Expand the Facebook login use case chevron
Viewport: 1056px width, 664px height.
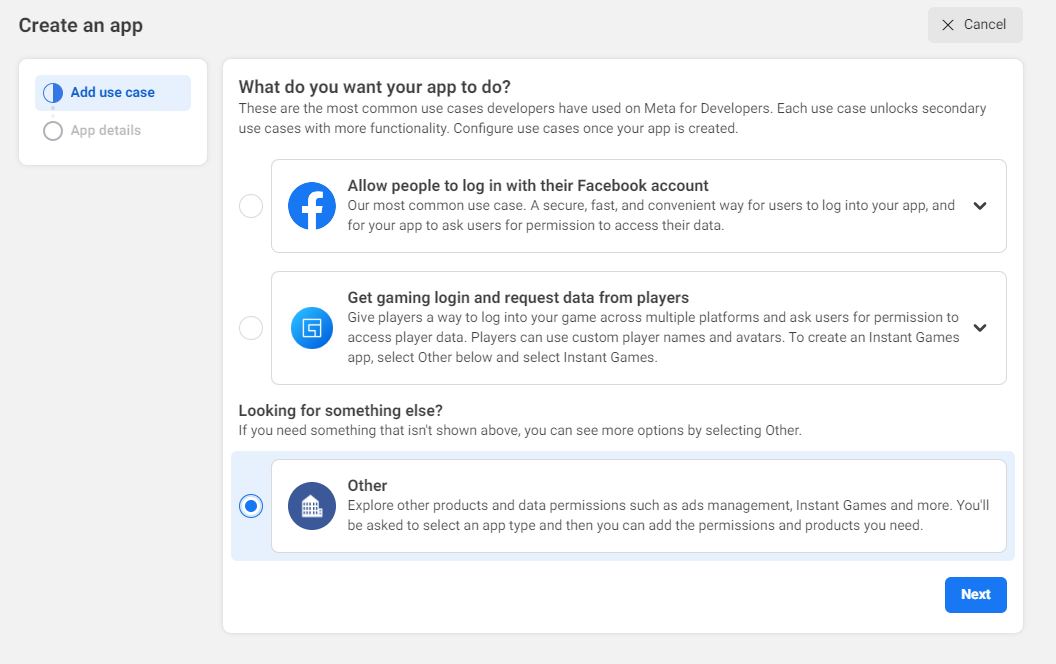click(980, 206)
